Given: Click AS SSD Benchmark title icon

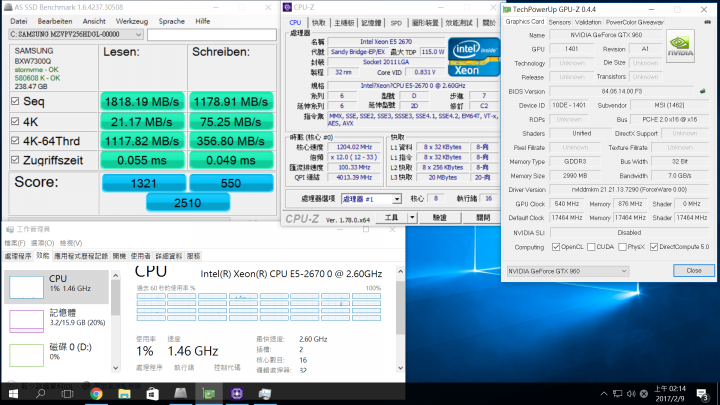Looking at the screenshot, I should coord(8,7).
